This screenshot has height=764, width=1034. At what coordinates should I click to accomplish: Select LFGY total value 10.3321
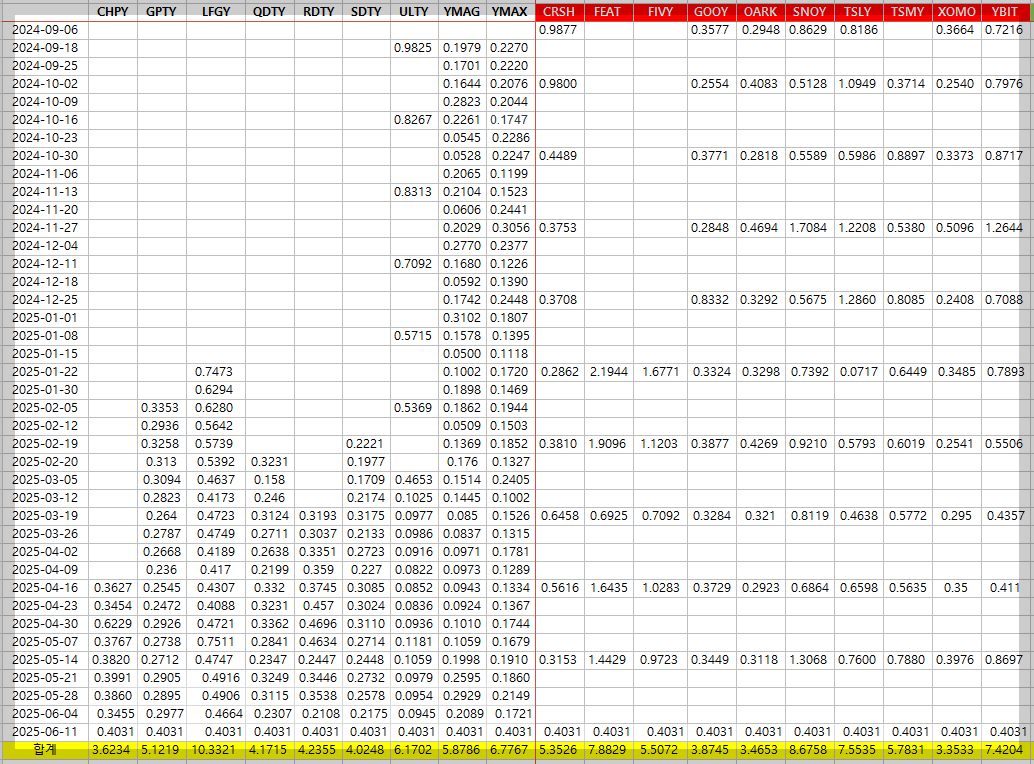coord(216,749)
